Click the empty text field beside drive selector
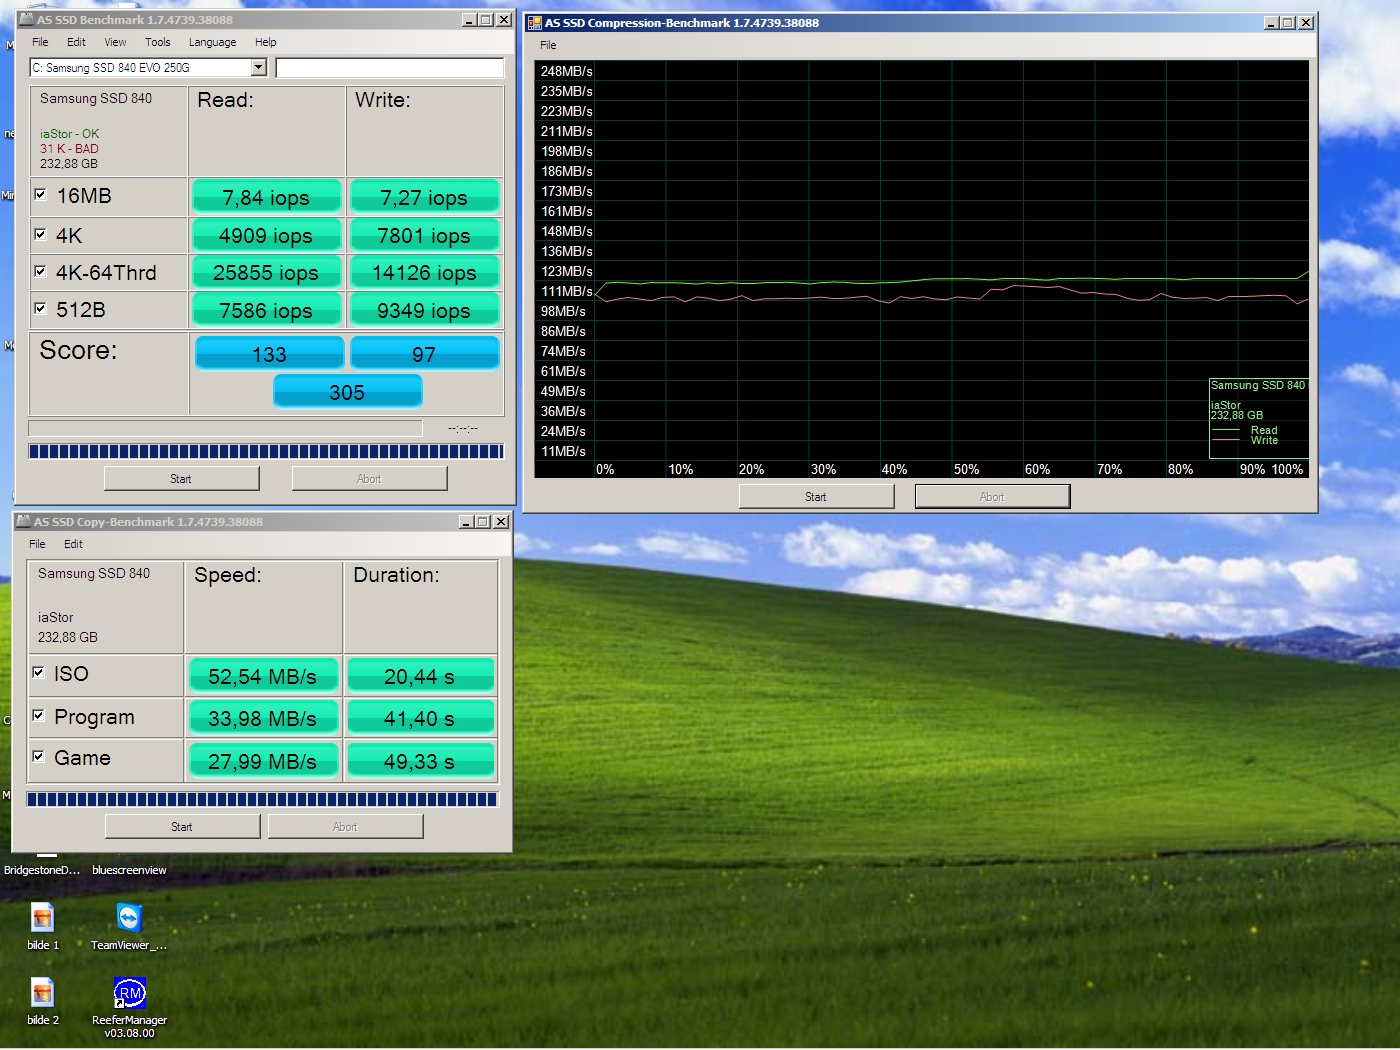 click(390, 67)
